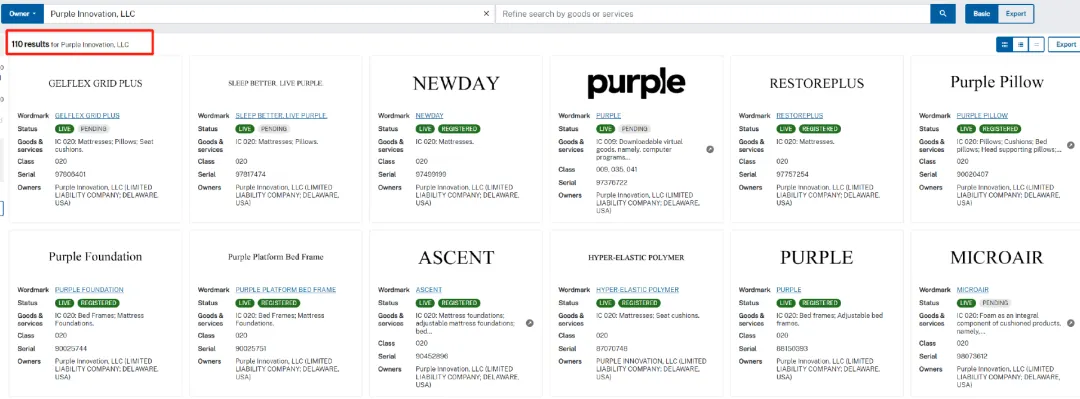This screenshot has height=399, width=1080.
Task: Focus the refine by goods or services field
Action: pos(712,14)
